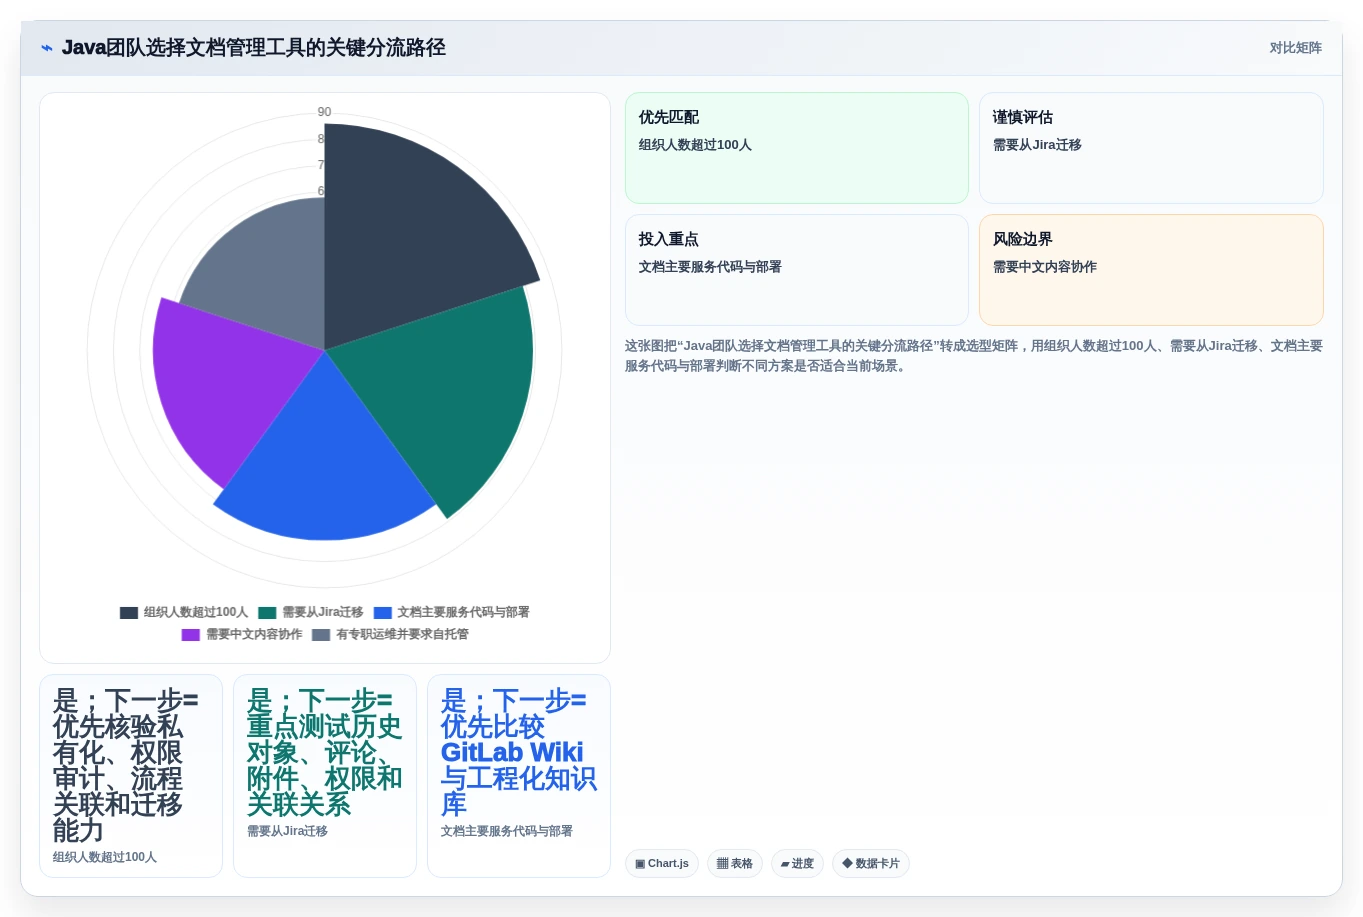Toggle the 文档主要服务代码与部署 legend entry
1363x917 pixels.
pyautogui.click(x=452, y=612)
